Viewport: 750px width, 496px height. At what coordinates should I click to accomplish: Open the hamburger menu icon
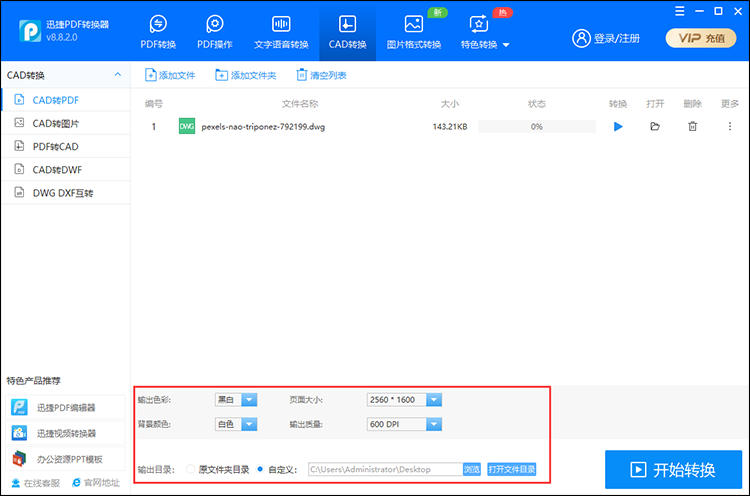[x=679, y=11]
